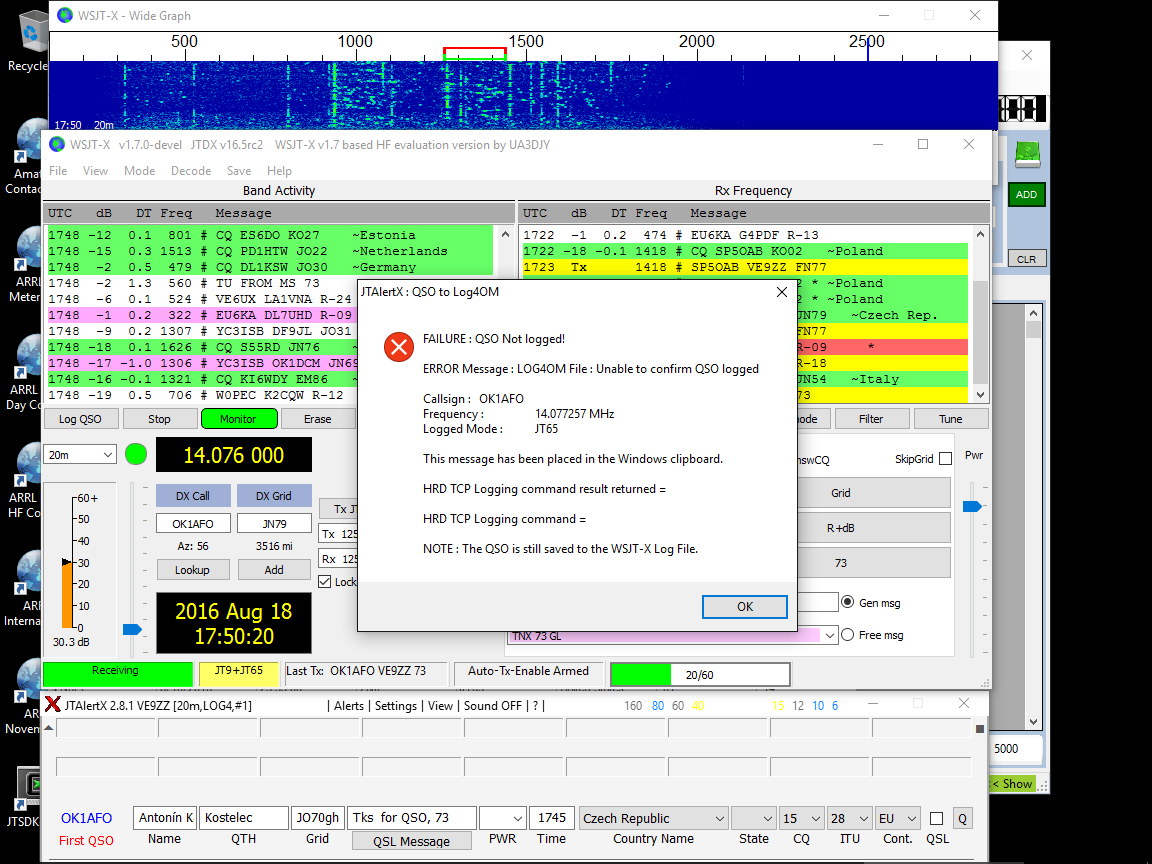Click the Lookup button
The width and height of the screenshot is (1152, 864).
click(192, 570)
